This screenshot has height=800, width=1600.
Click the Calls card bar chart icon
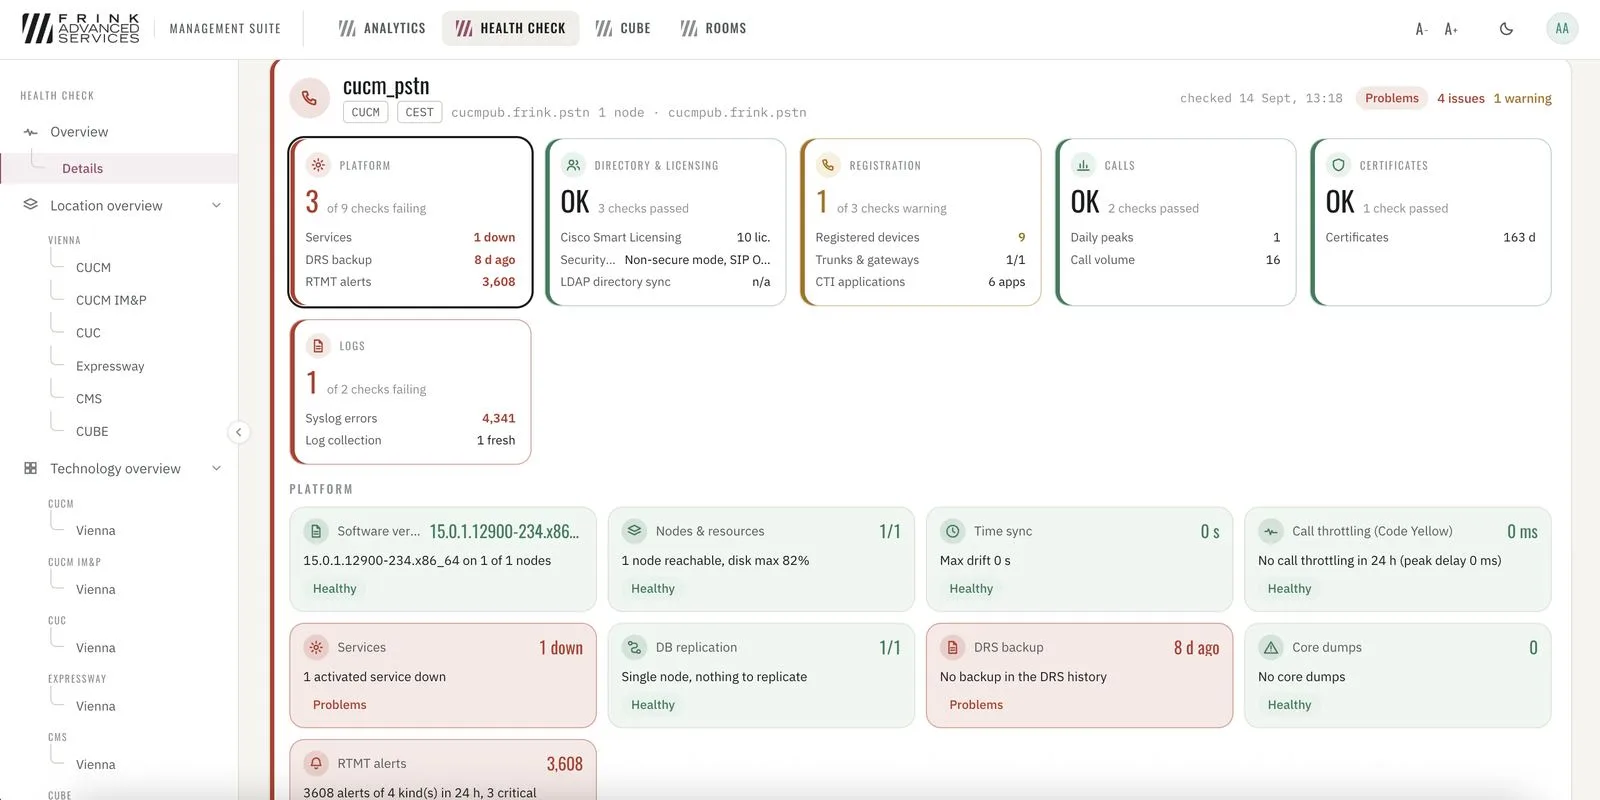[x=1083, y=165]
